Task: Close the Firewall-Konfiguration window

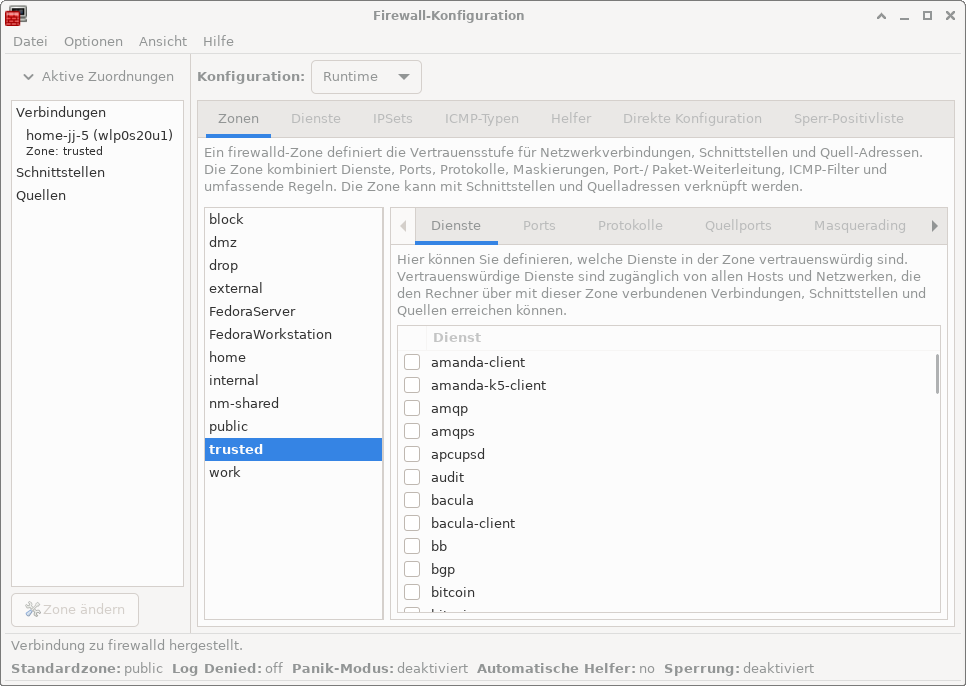Action: coord(950,15)
